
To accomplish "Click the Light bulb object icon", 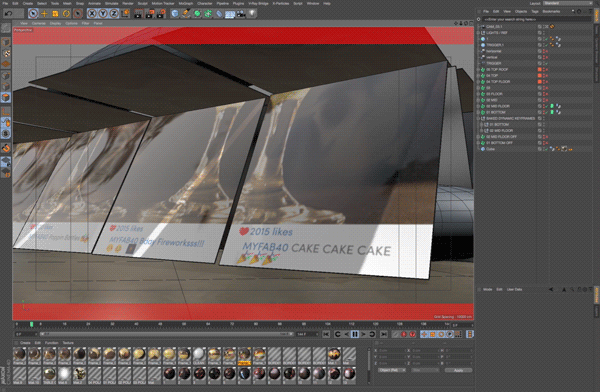I will pos(252,14).
